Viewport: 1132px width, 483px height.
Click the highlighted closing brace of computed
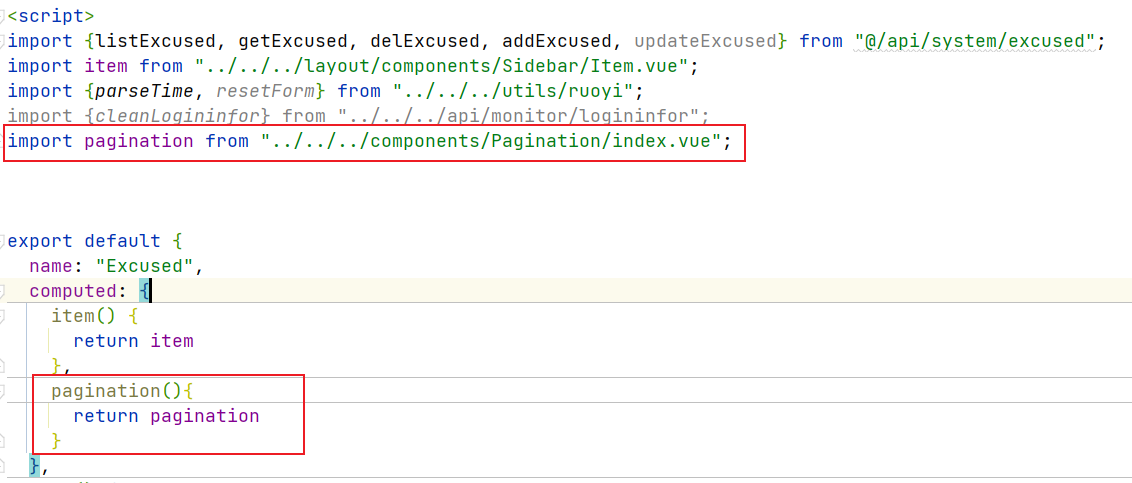pos(35,466)
